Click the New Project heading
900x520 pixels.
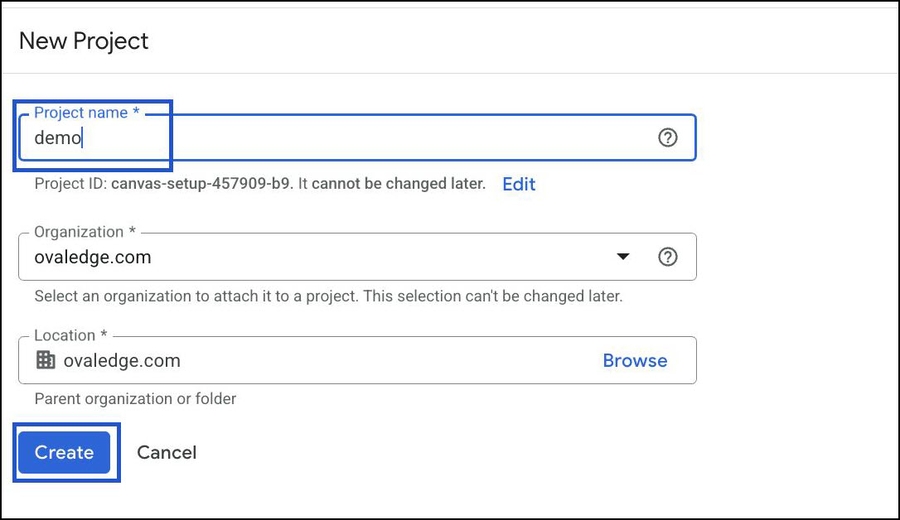point(84,41)
